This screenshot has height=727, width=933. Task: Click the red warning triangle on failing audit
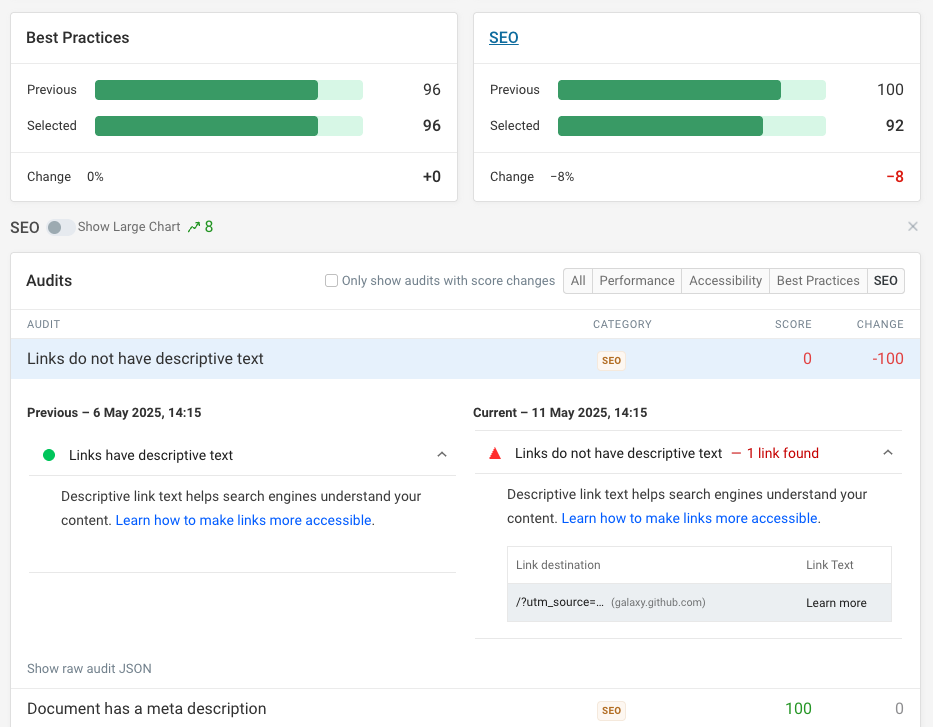tap(494, 451)
